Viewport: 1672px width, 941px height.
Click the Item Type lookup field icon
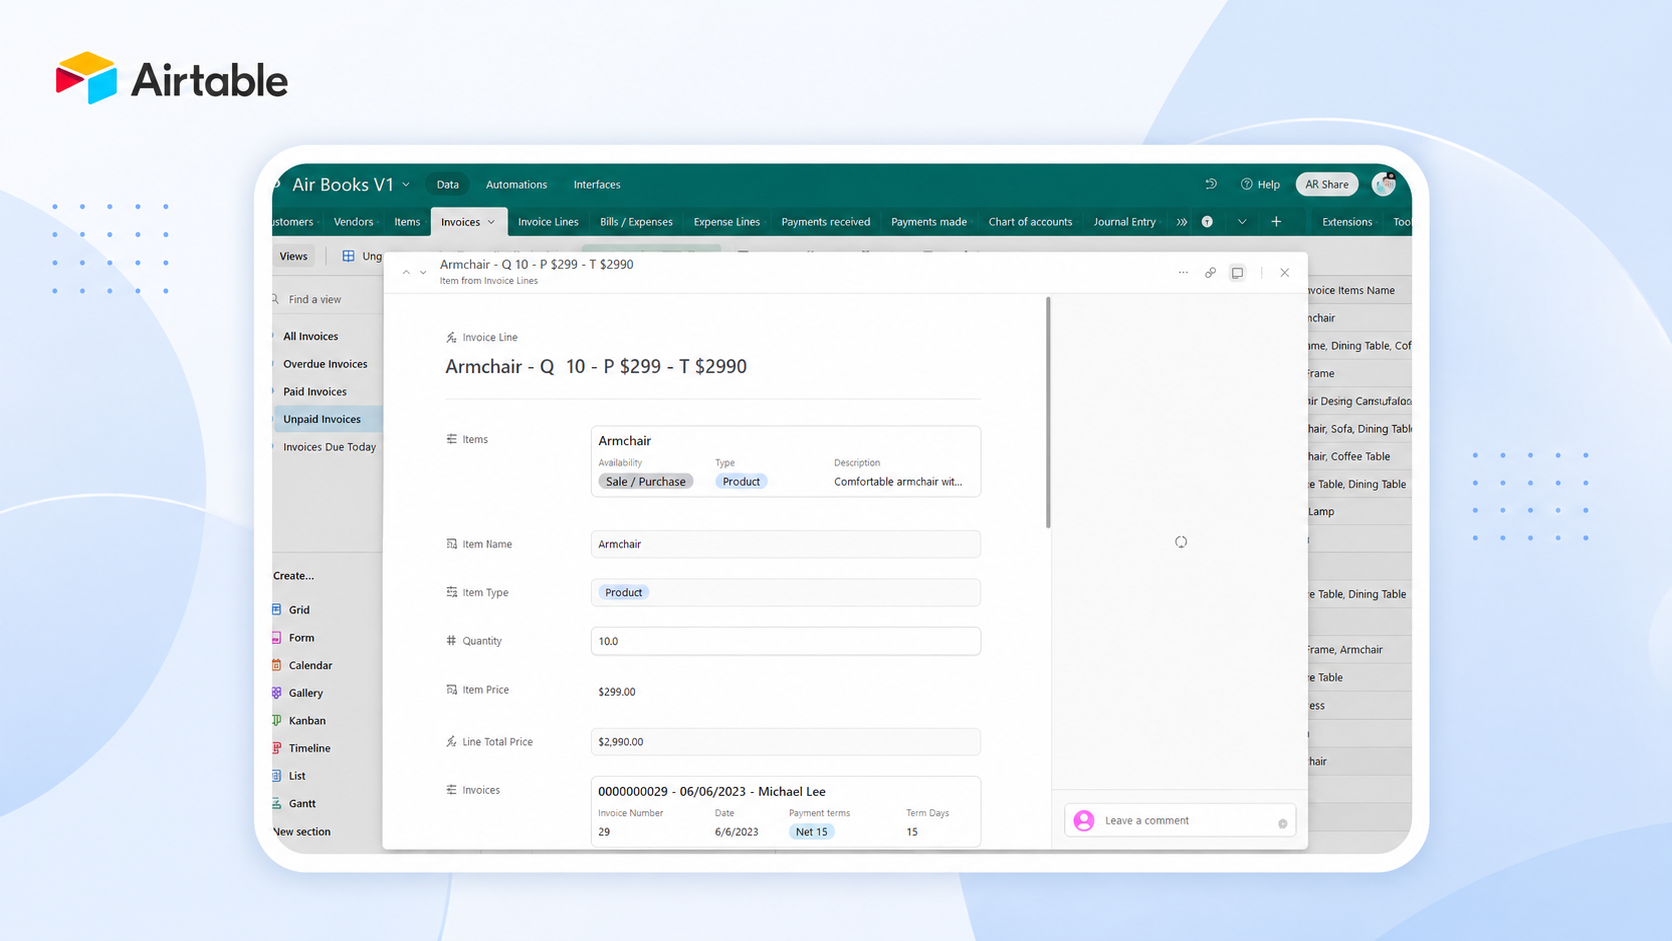click(x=451, y=592)
